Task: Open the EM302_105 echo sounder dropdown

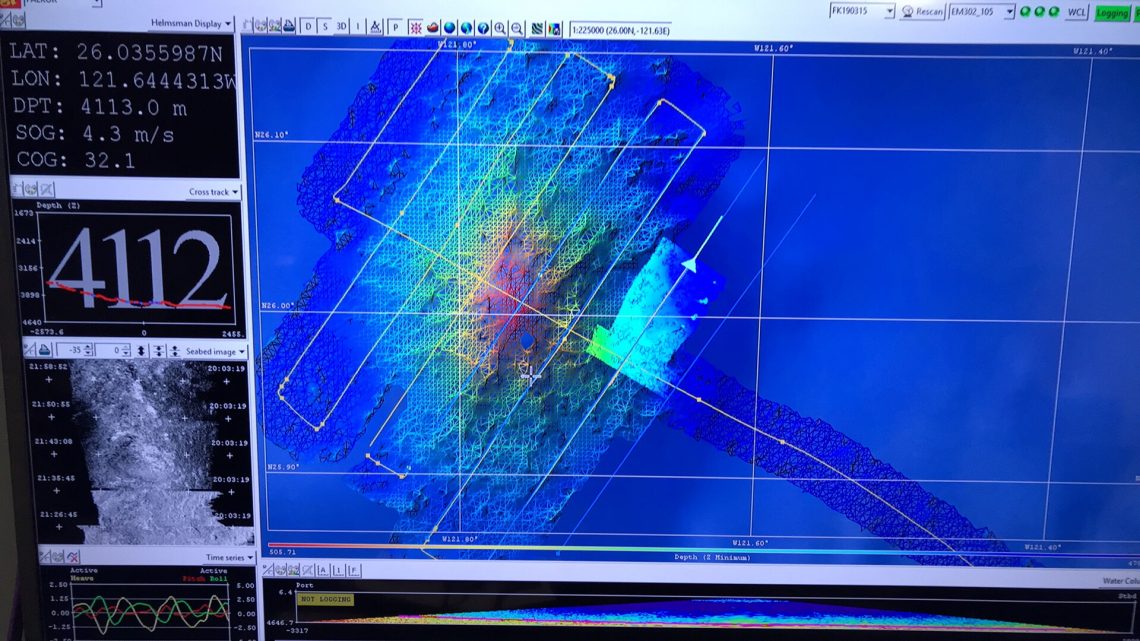Action: pyautogui.click(x=982, y=12)
